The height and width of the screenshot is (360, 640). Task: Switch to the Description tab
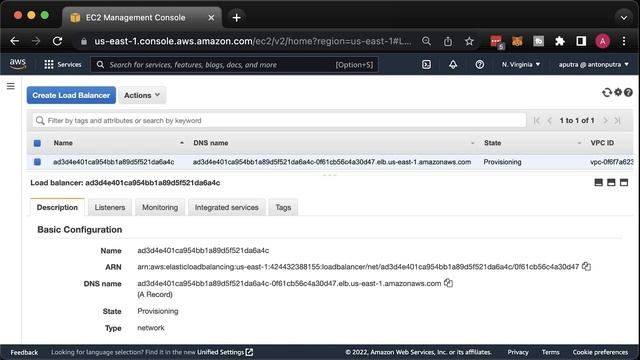pyautogui.click(x=57, y=207)
